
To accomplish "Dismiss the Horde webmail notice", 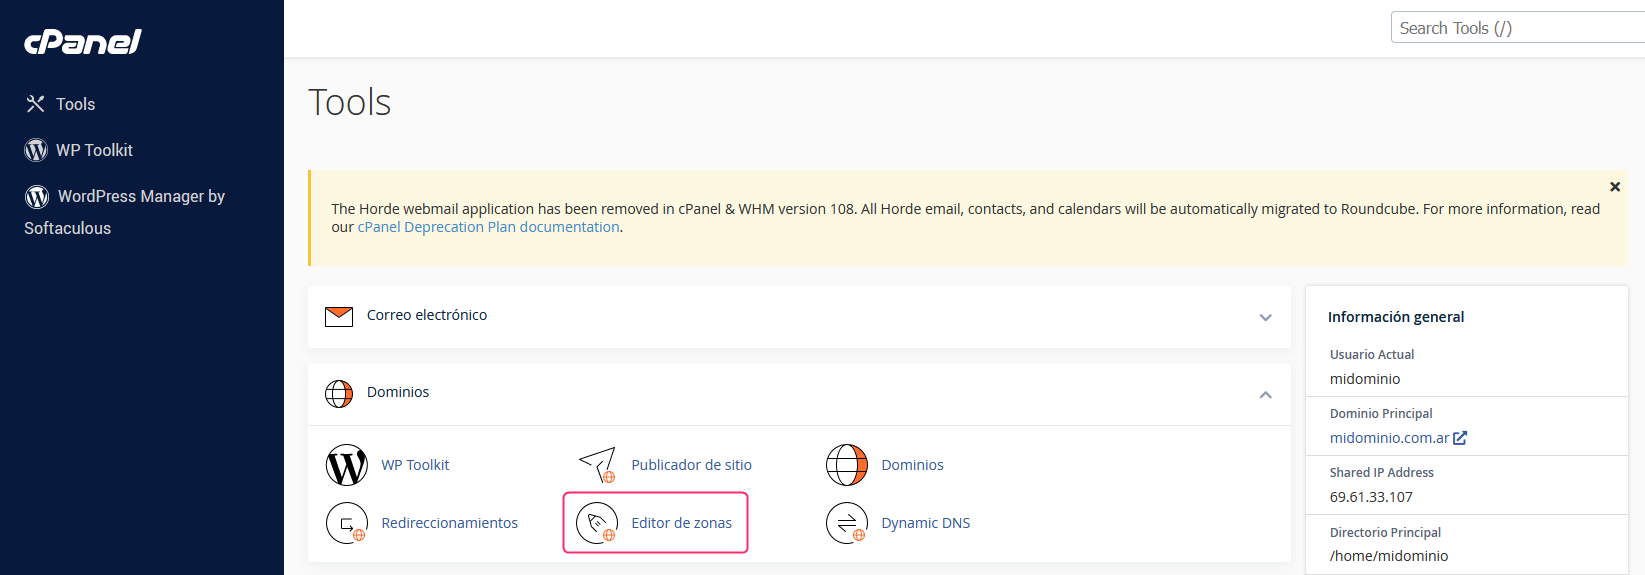I will [1614, 187].
